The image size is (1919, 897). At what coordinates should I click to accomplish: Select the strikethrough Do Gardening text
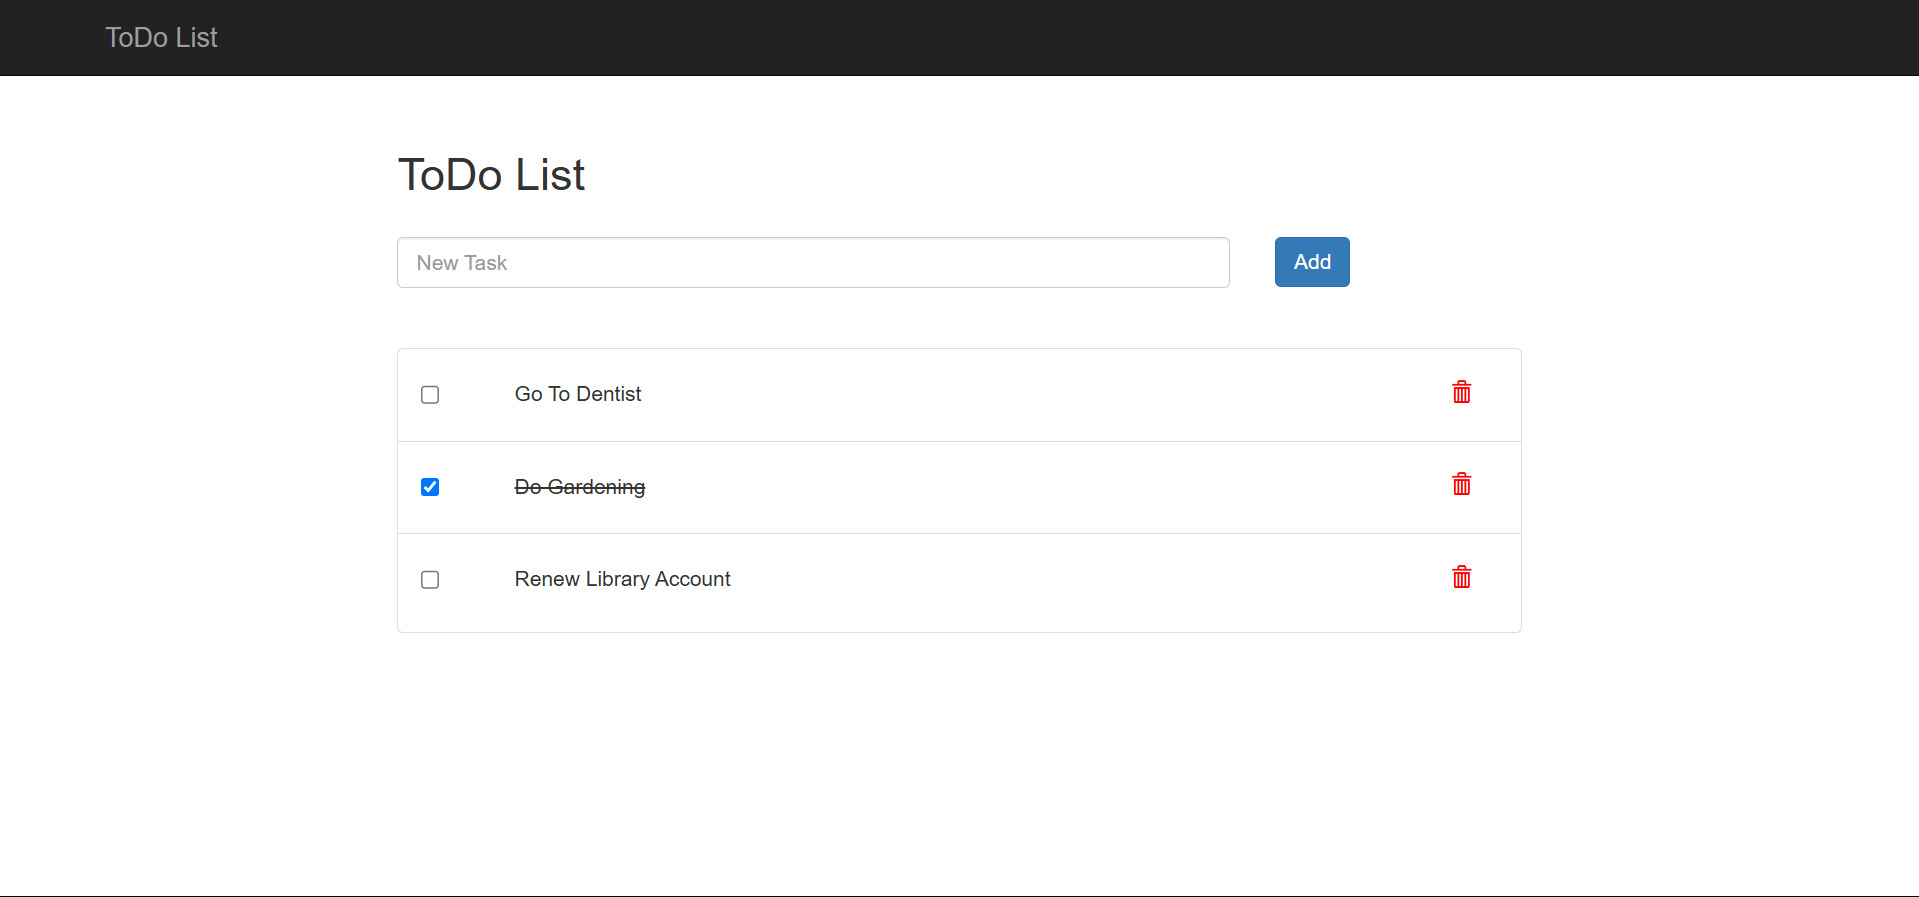click(x=580, y=487)
